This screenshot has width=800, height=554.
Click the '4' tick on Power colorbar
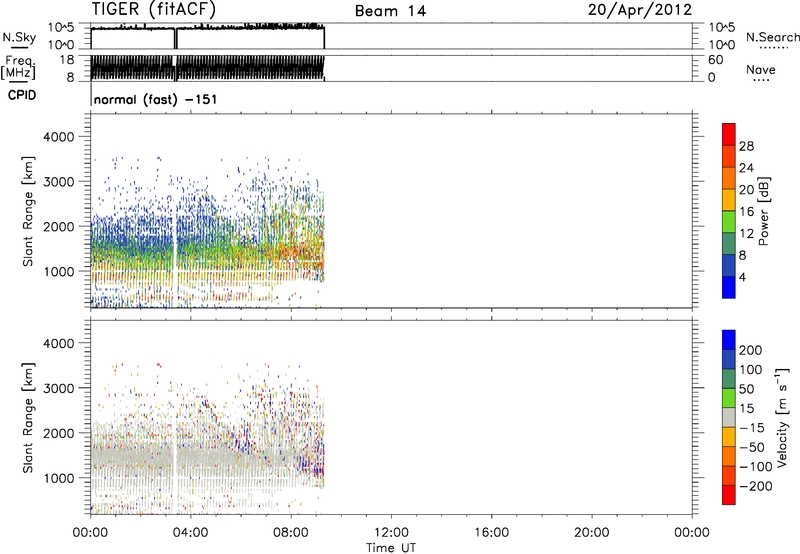(743, 277)
